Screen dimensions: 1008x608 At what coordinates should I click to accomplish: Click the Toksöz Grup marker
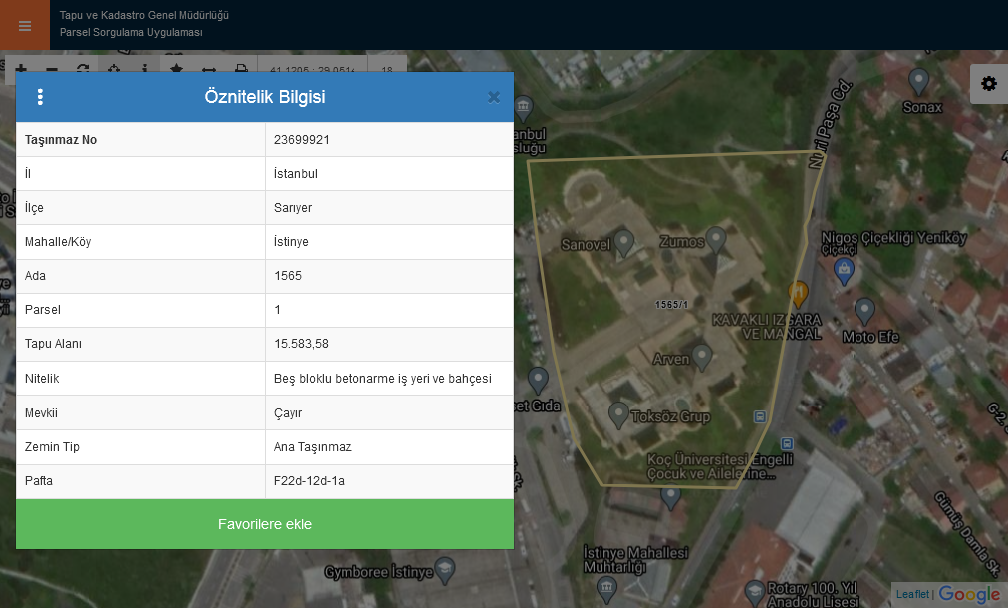(618, 414)
